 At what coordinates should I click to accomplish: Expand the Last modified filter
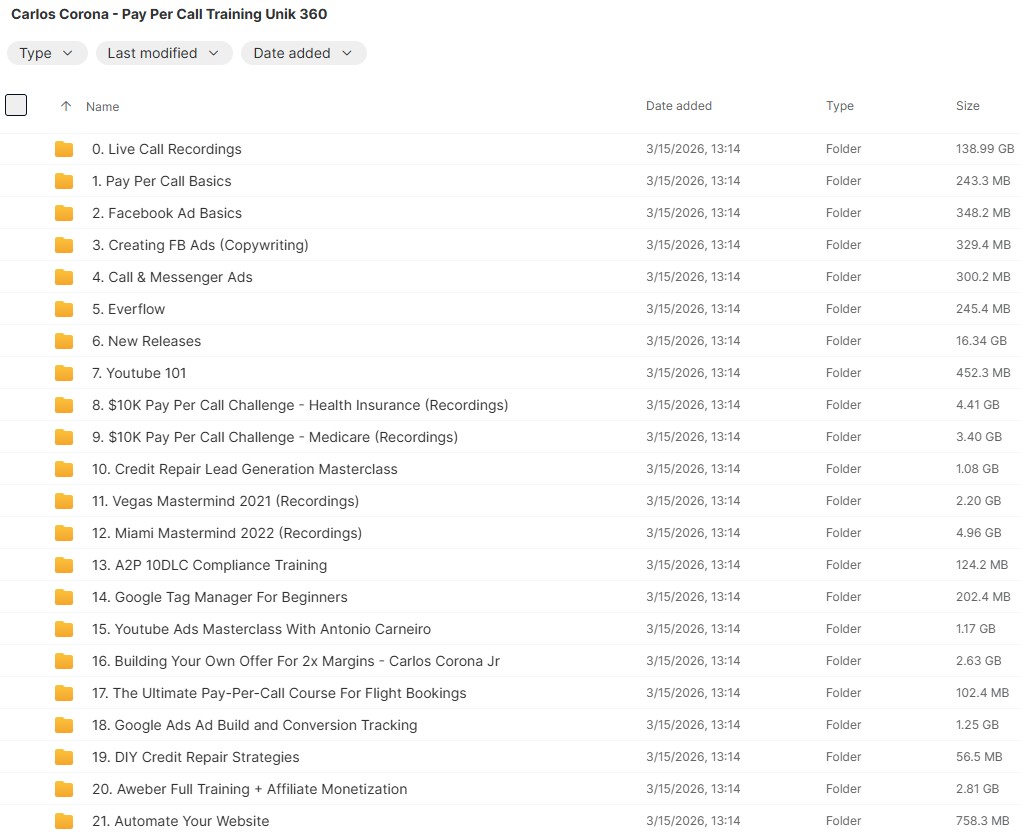(x=164, y=53)
